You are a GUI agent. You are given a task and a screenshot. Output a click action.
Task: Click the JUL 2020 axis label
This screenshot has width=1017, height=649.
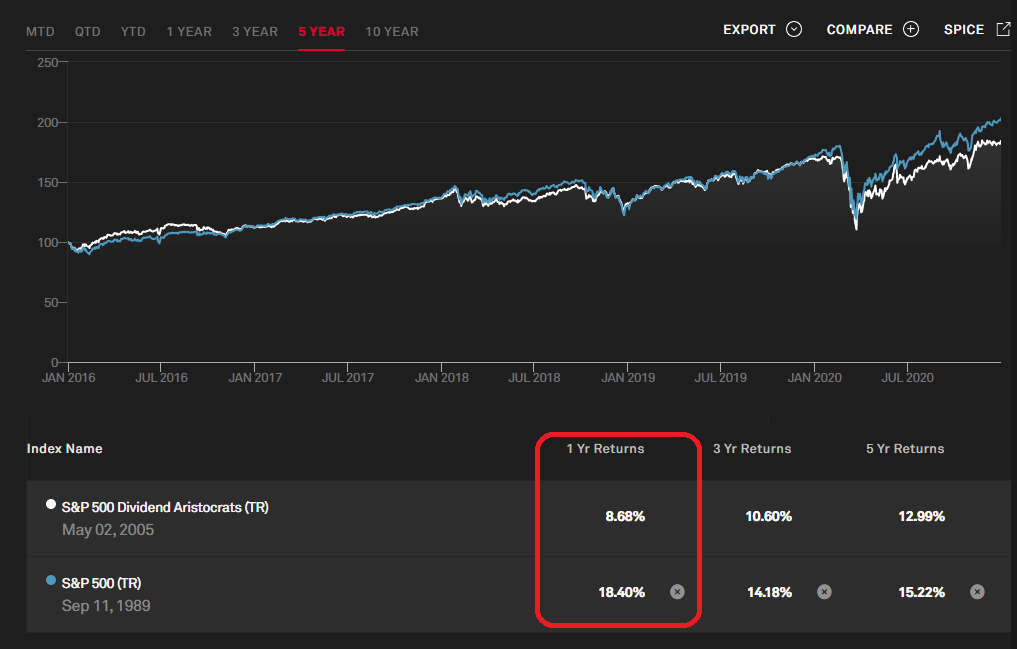[x=907, y=378]
